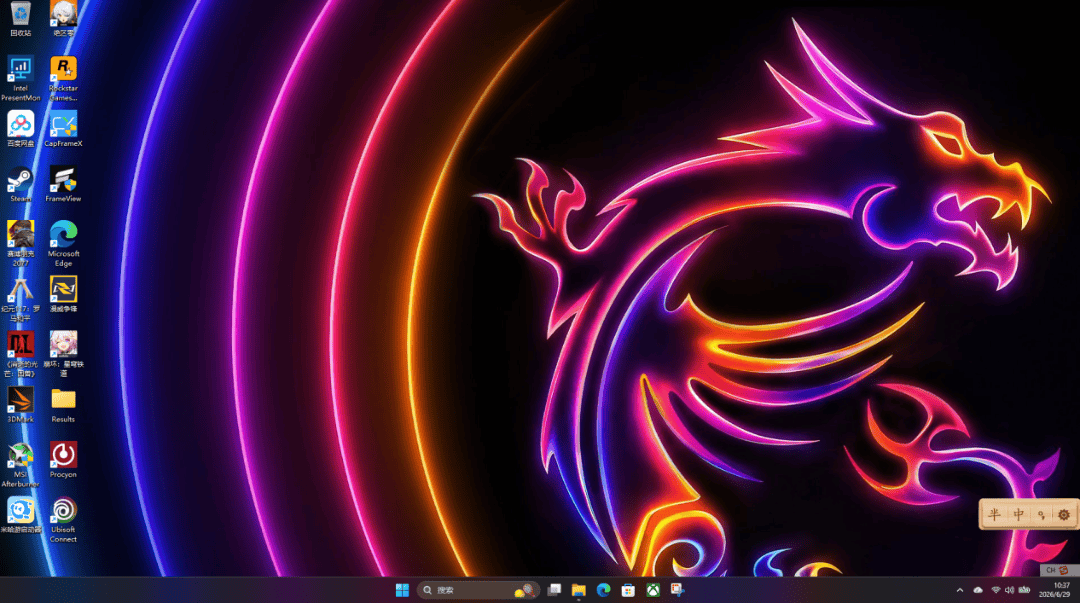The width and height of the screenshot is (1080, 603).
Task: Click the MSI Afterburner desktop icon
Action: click(21, 465)
